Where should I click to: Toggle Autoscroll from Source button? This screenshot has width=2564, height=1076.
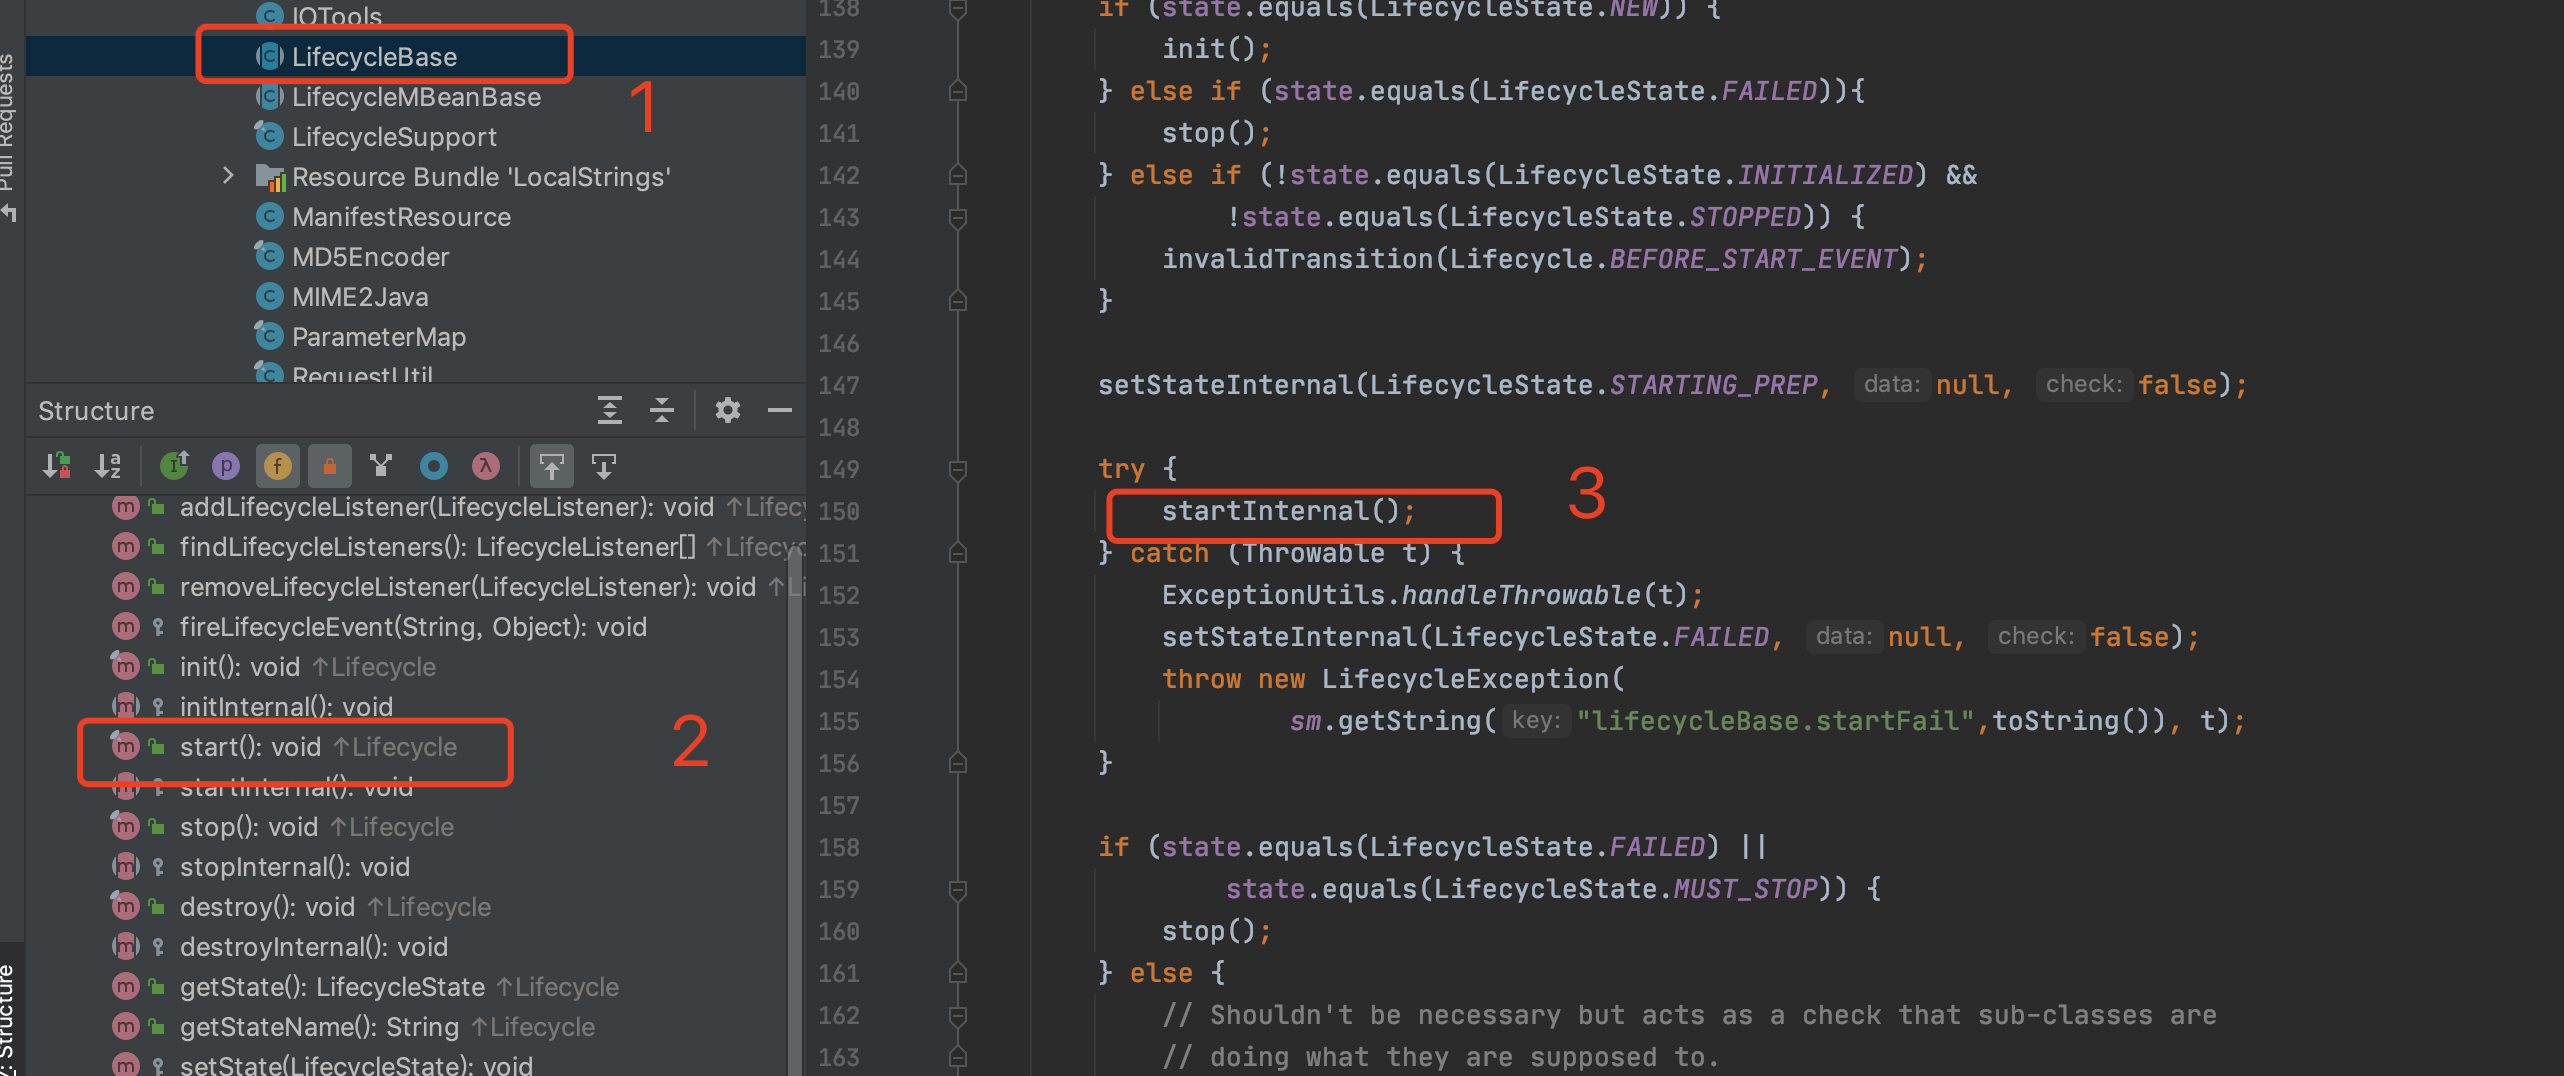[604, 465]
